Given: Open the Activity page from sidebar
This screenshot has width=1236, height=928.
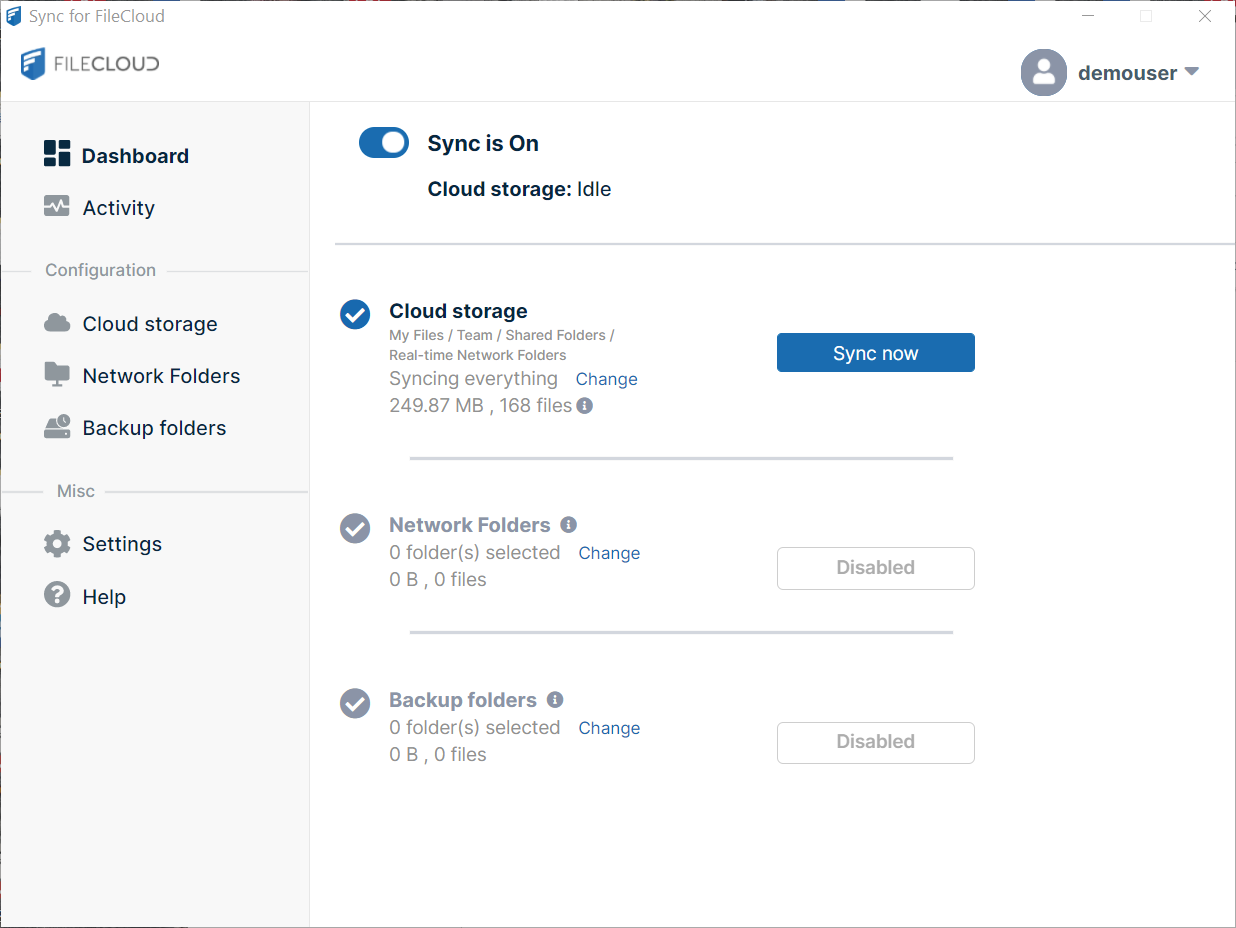Looking at the screenshot, I should tap(118, 208).
